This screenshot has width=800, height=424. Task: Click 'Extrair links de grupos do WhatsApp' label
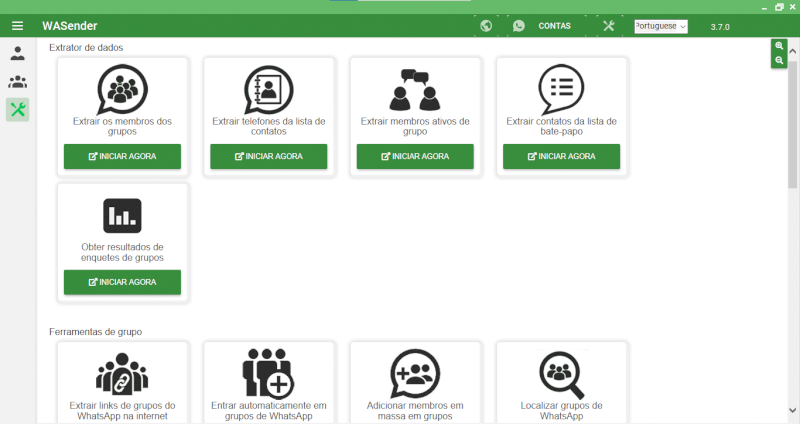point(122,411)
